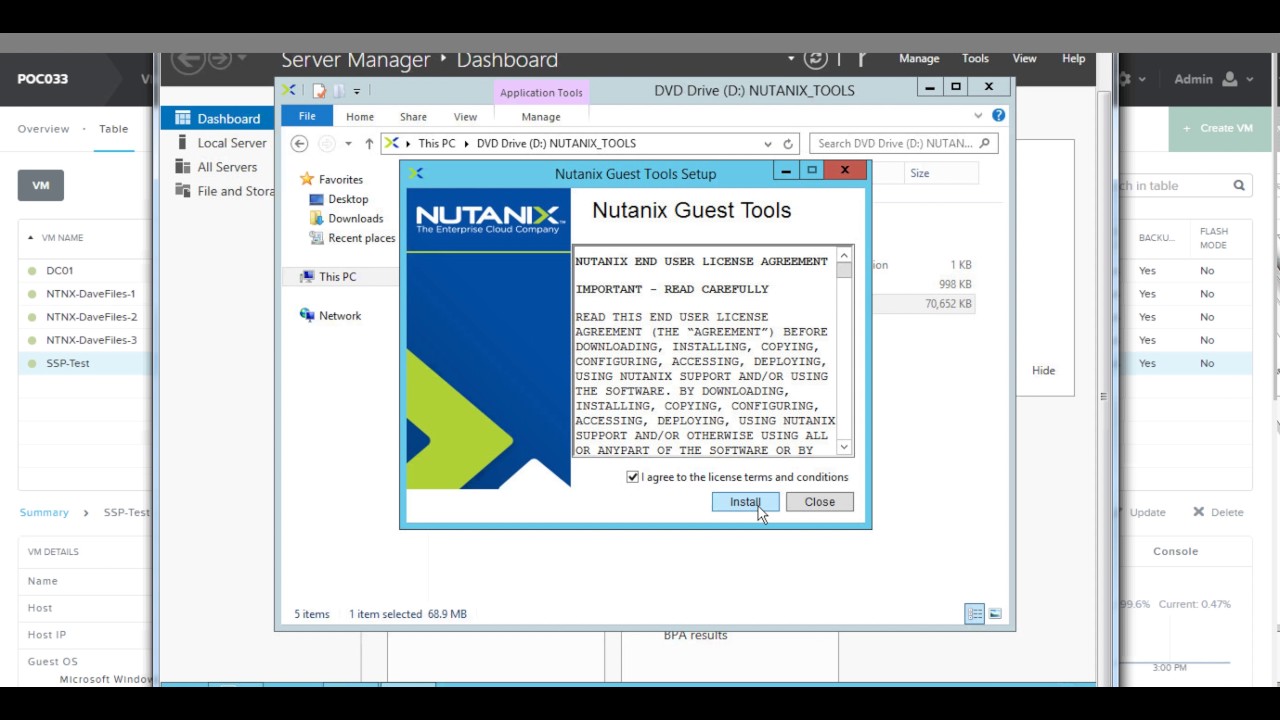1280x720 pixels.
Task: Open Customize Quick Access Toolbar dropdown
Action: (x=357, y=91)
